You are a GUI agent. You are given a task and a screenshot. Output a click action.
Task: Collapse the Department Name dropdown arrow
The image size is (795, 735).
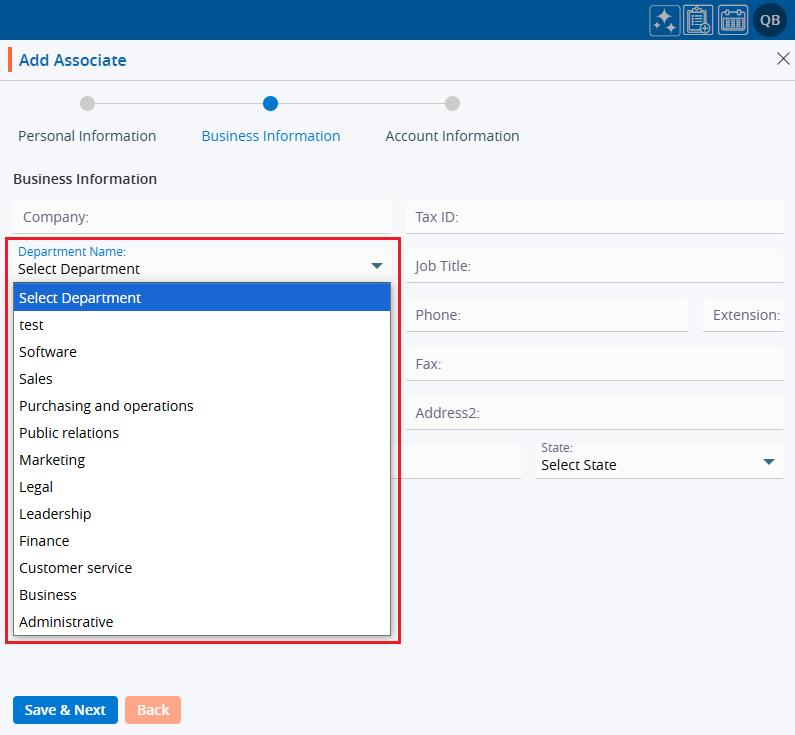click(x=377, y=266)
